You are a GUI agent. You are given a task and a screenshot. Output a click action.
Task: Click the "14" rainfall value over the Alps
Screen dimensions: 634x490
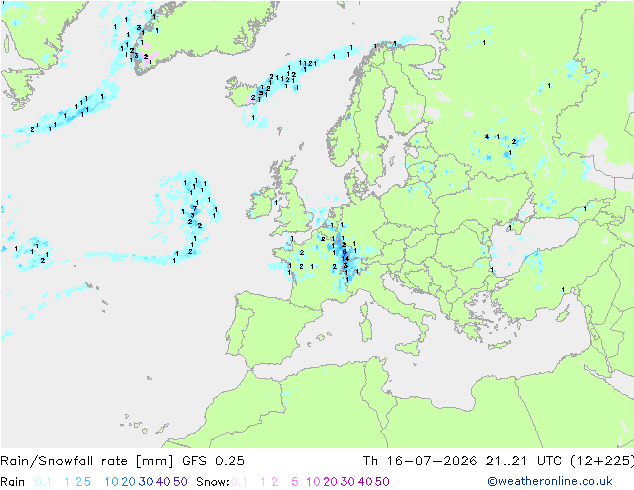[x=345, y=258]
